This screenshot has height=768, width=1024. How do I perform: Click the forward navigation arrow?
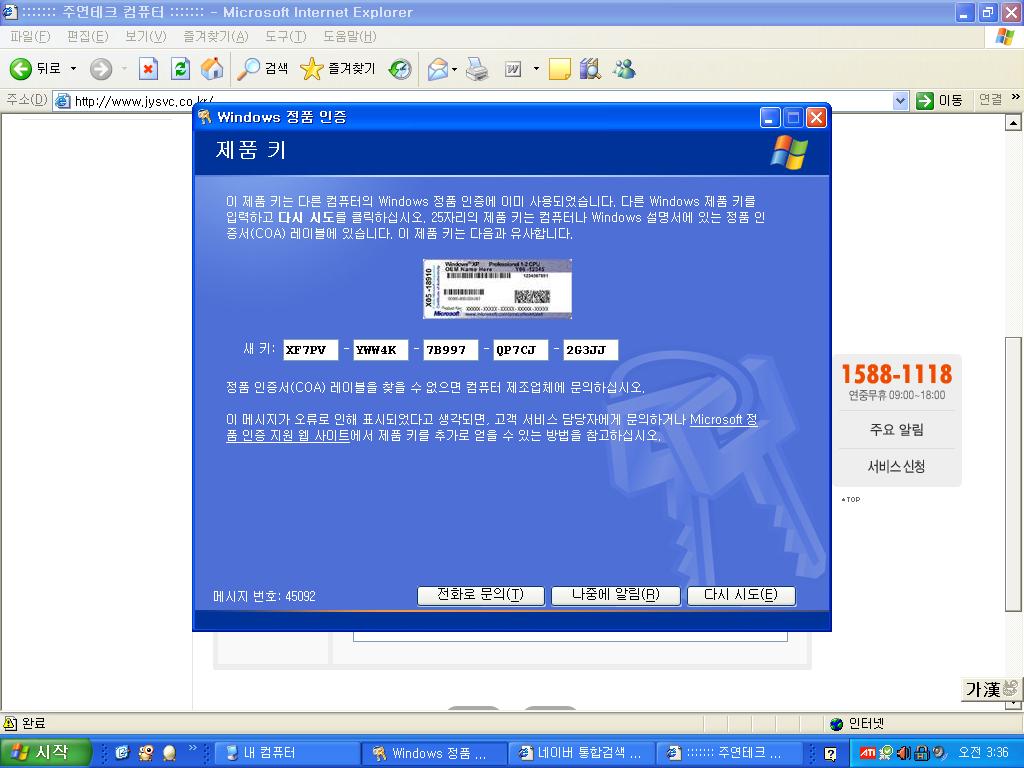tap(101, 69)
